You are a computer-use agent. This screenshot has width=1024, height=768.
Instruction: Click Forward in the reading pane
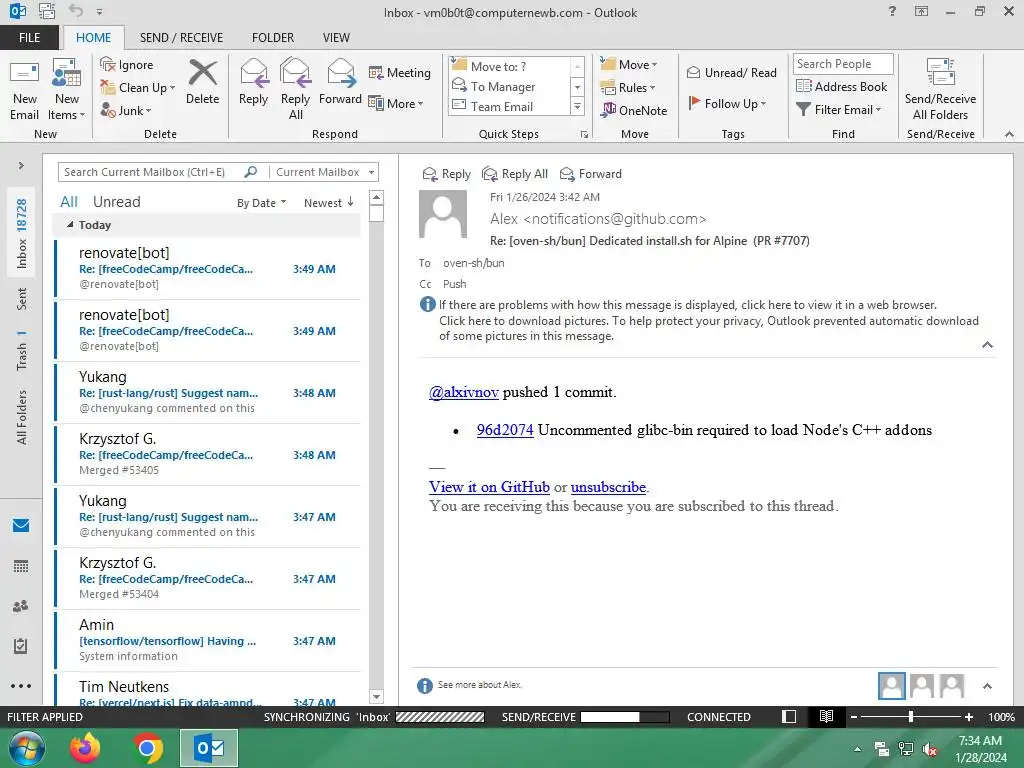pos(590,174)
